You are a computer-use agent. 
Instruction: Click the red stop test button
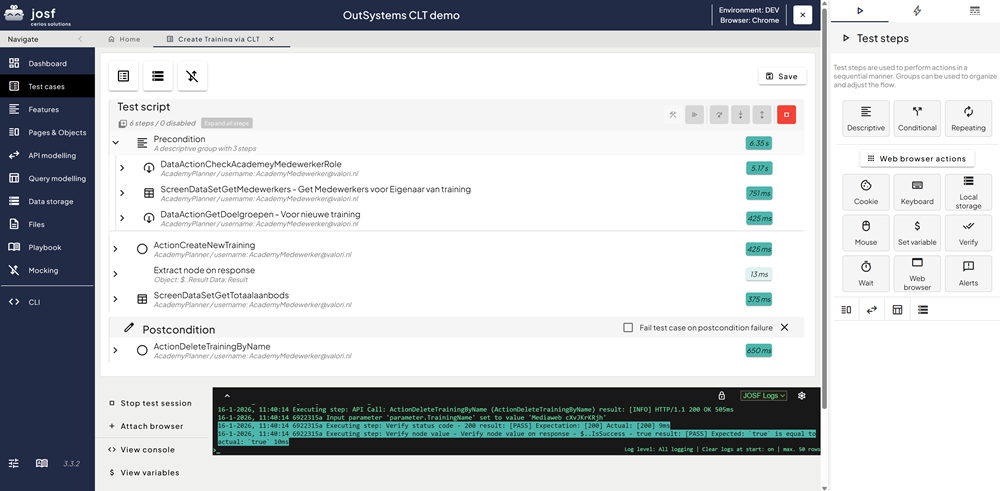(786, 115)
